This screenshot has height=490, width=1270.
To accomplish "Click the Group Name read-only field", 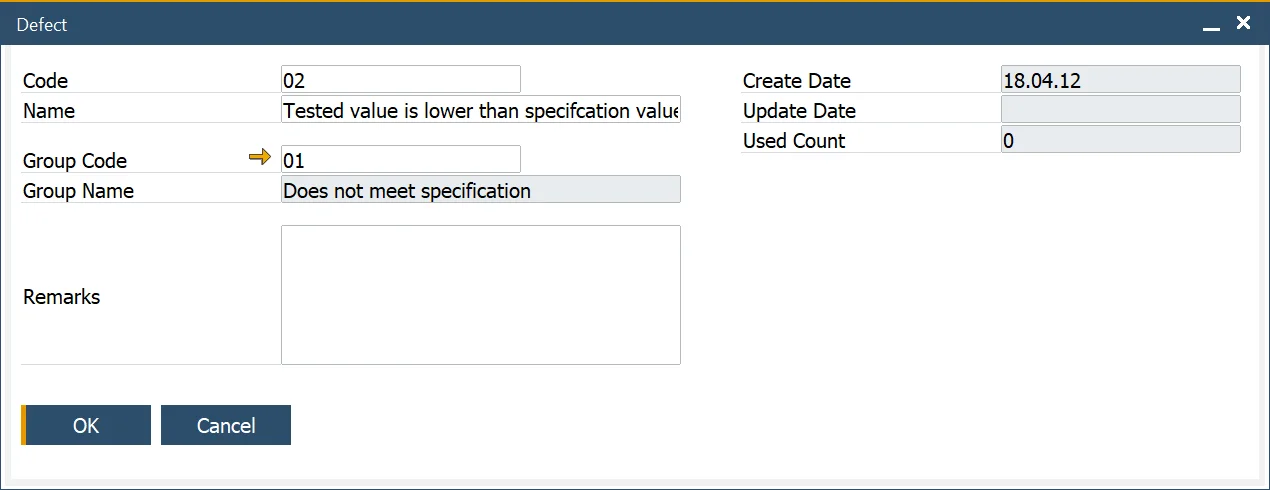I will 480,190.
